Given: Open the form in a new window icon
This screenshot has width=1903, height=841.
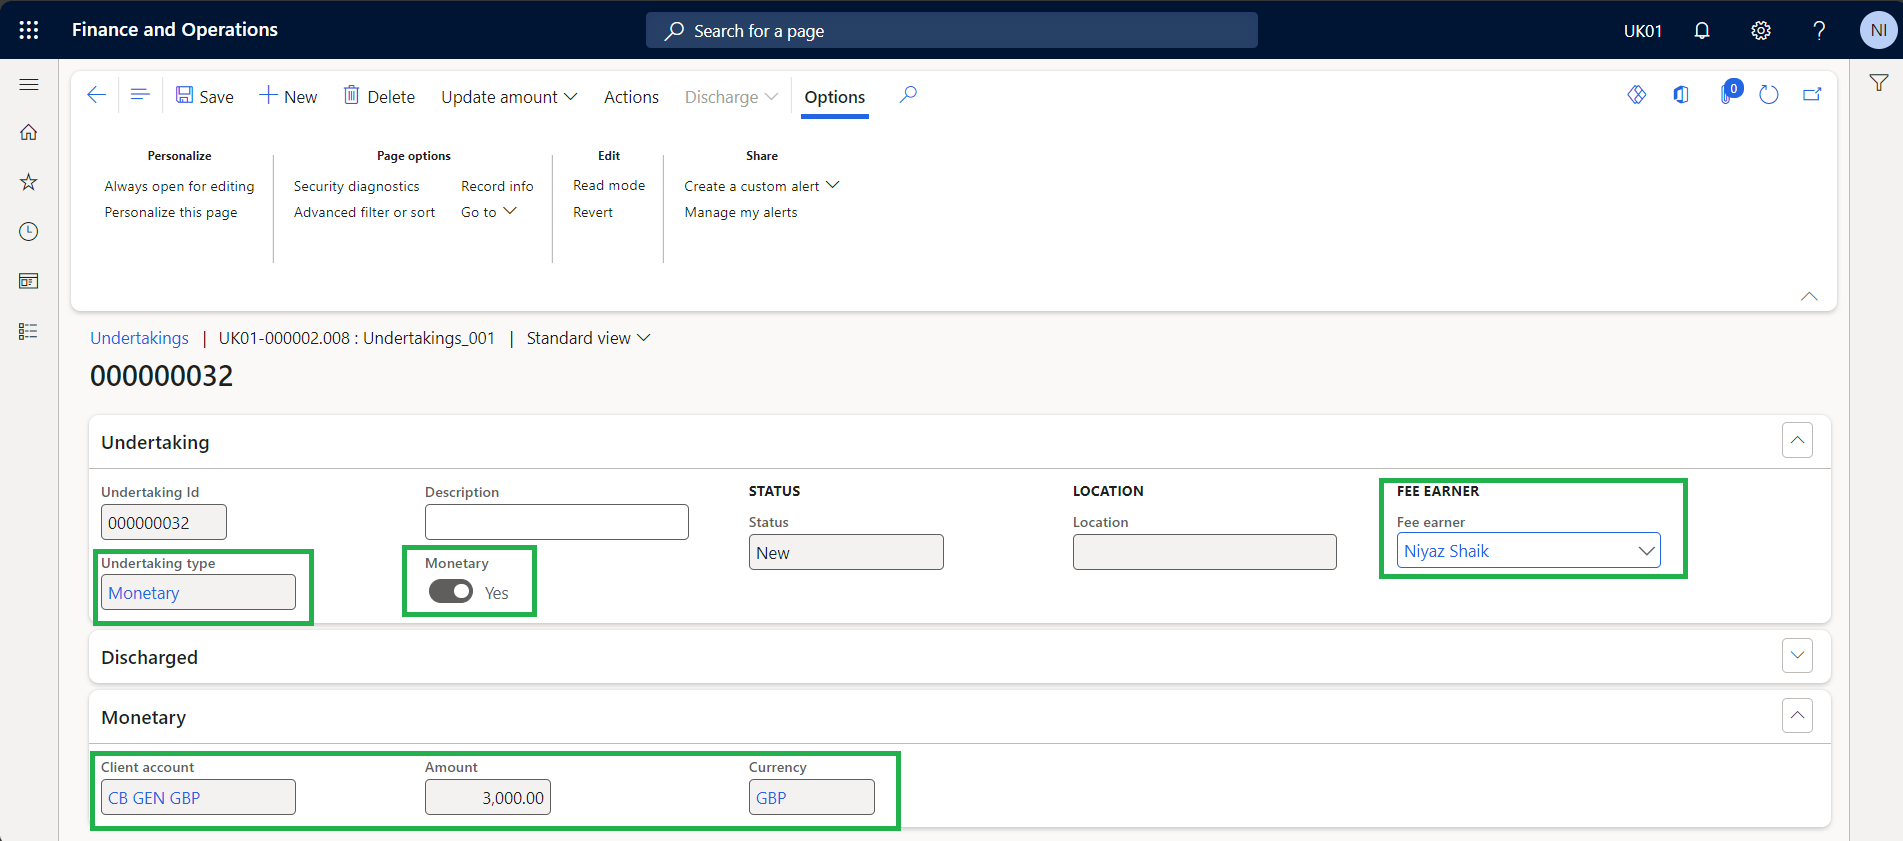Looking at the screenshot, I should coord(1812,95).
